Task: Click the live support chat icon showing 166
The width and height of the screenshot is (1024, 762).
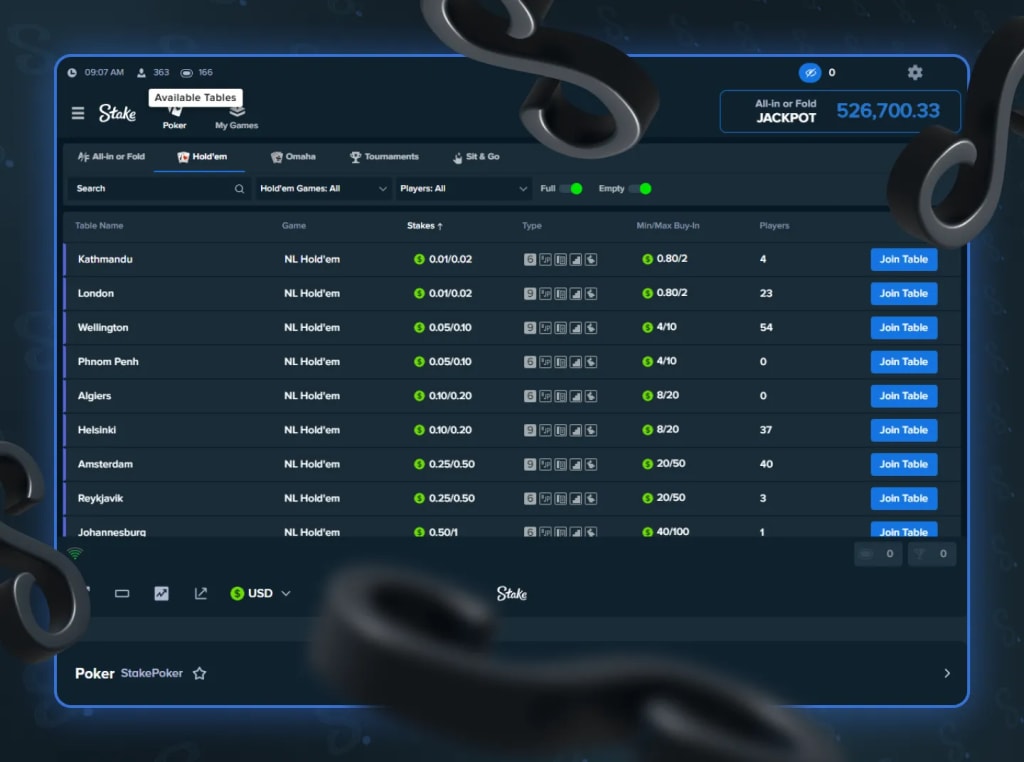Action: pyautogui.click(x=186, y=72)
